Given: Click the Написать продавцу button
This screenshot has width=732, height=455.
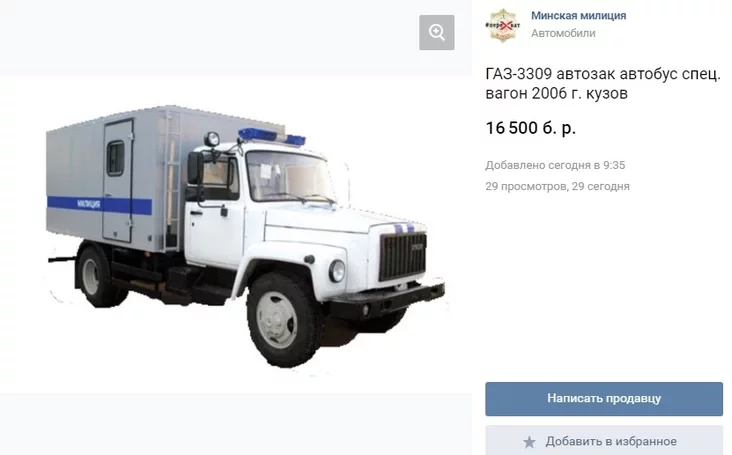Looking at the screenshot, I should [x=604, y=399].
